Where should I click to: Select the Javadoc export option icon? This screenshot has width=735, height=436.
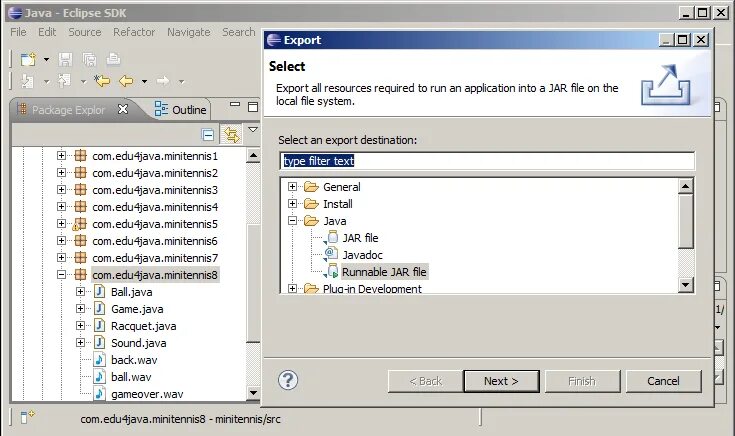click(x=331, y=254)
